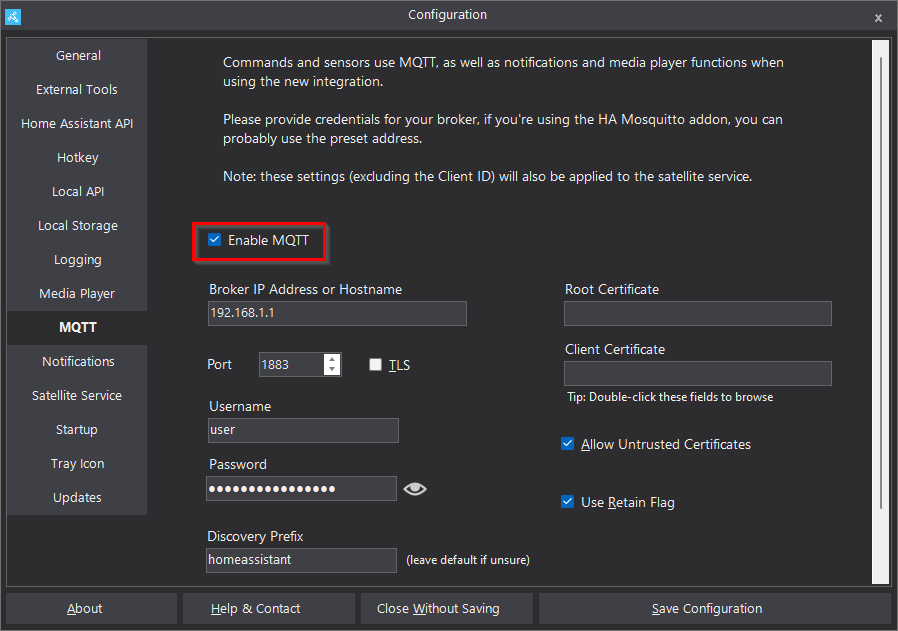The width and height of the screenshot is (898, 631).
Task: Enable the TLS checkbox
Action: 375,365
